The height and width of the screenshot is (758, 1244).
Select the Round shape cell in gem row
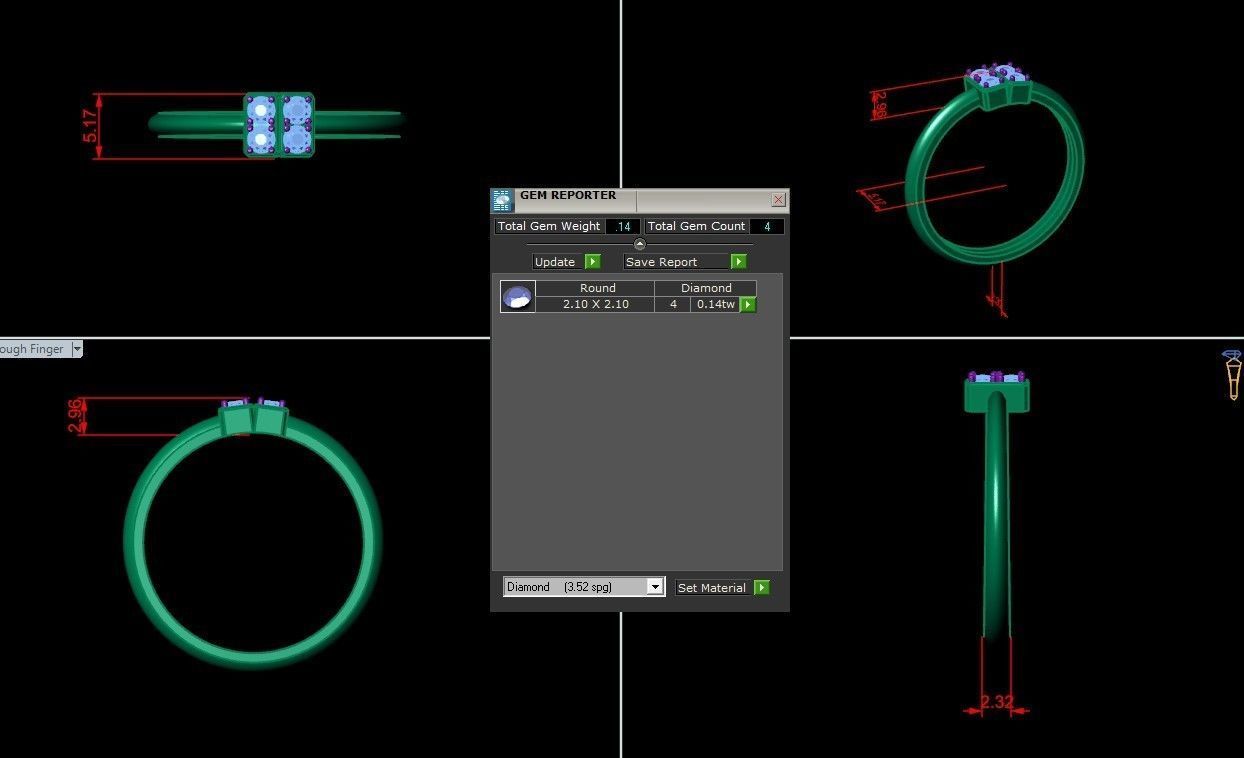pyautogui.click(x=597, y=288)
